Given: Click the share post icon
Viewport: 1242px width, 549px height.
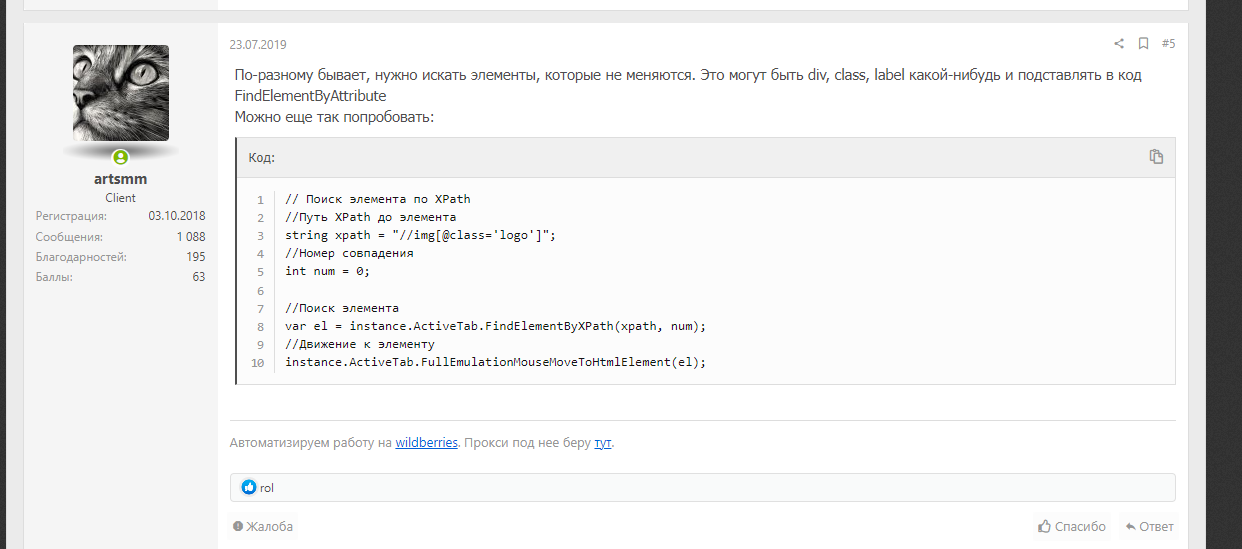Looking at the screenshot, I should [1119, 44].
